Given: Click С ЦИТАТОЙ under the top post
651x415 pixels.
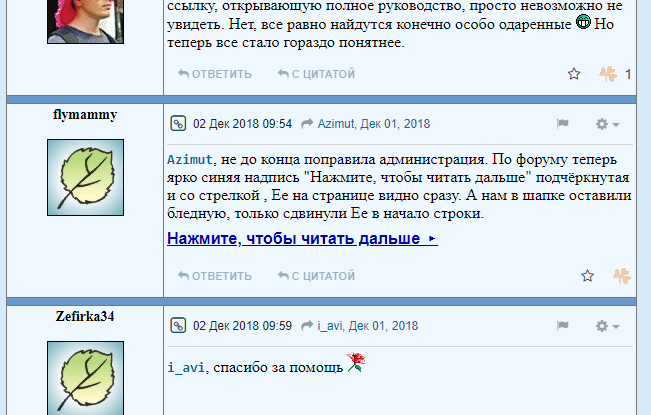Looking at the screenshot, I should pyautogui.click(x=316, y=74).
